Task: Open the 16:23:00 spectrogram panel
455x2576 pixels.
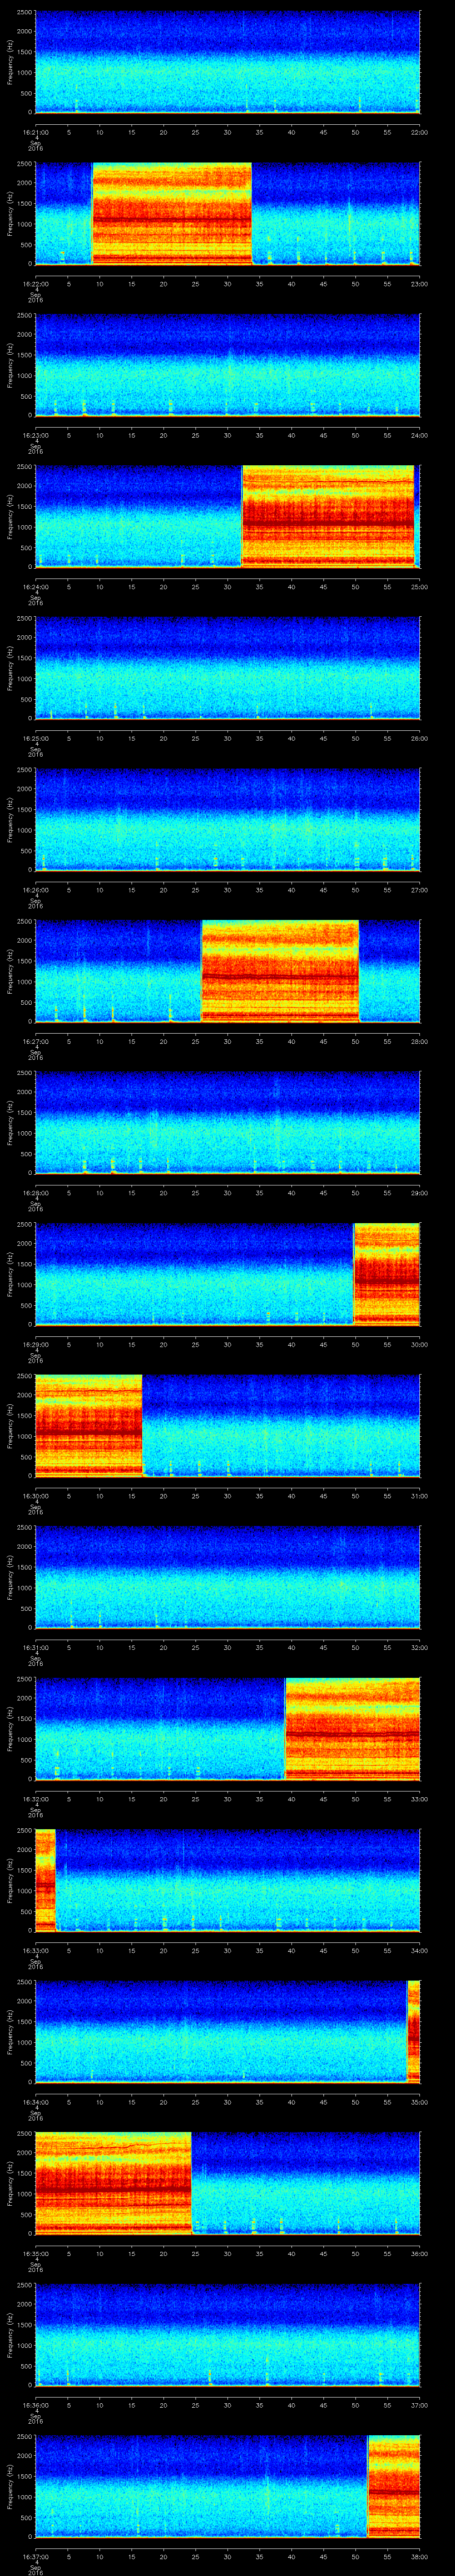Action: coord(227,364)
